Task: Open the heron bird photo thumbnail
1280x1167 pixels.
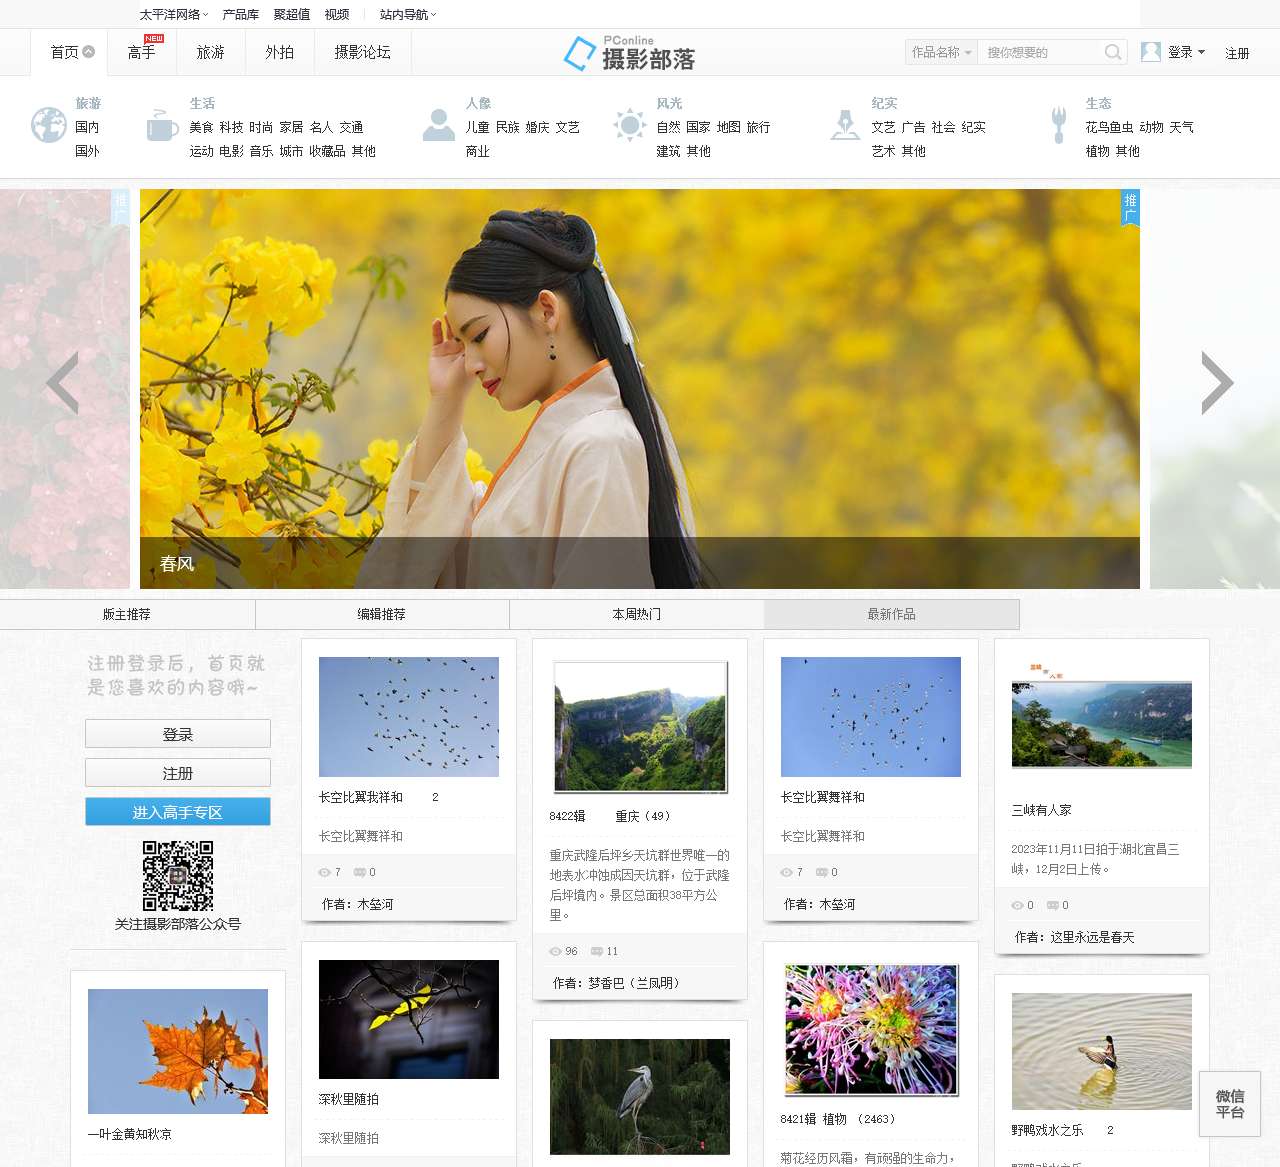Action: click(x=640, y=1097)
